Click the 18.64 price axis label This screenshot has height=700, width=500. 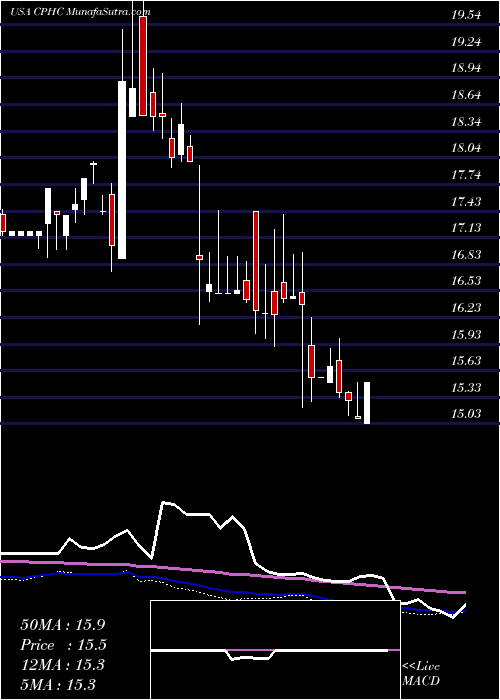(x=466, y=95)
